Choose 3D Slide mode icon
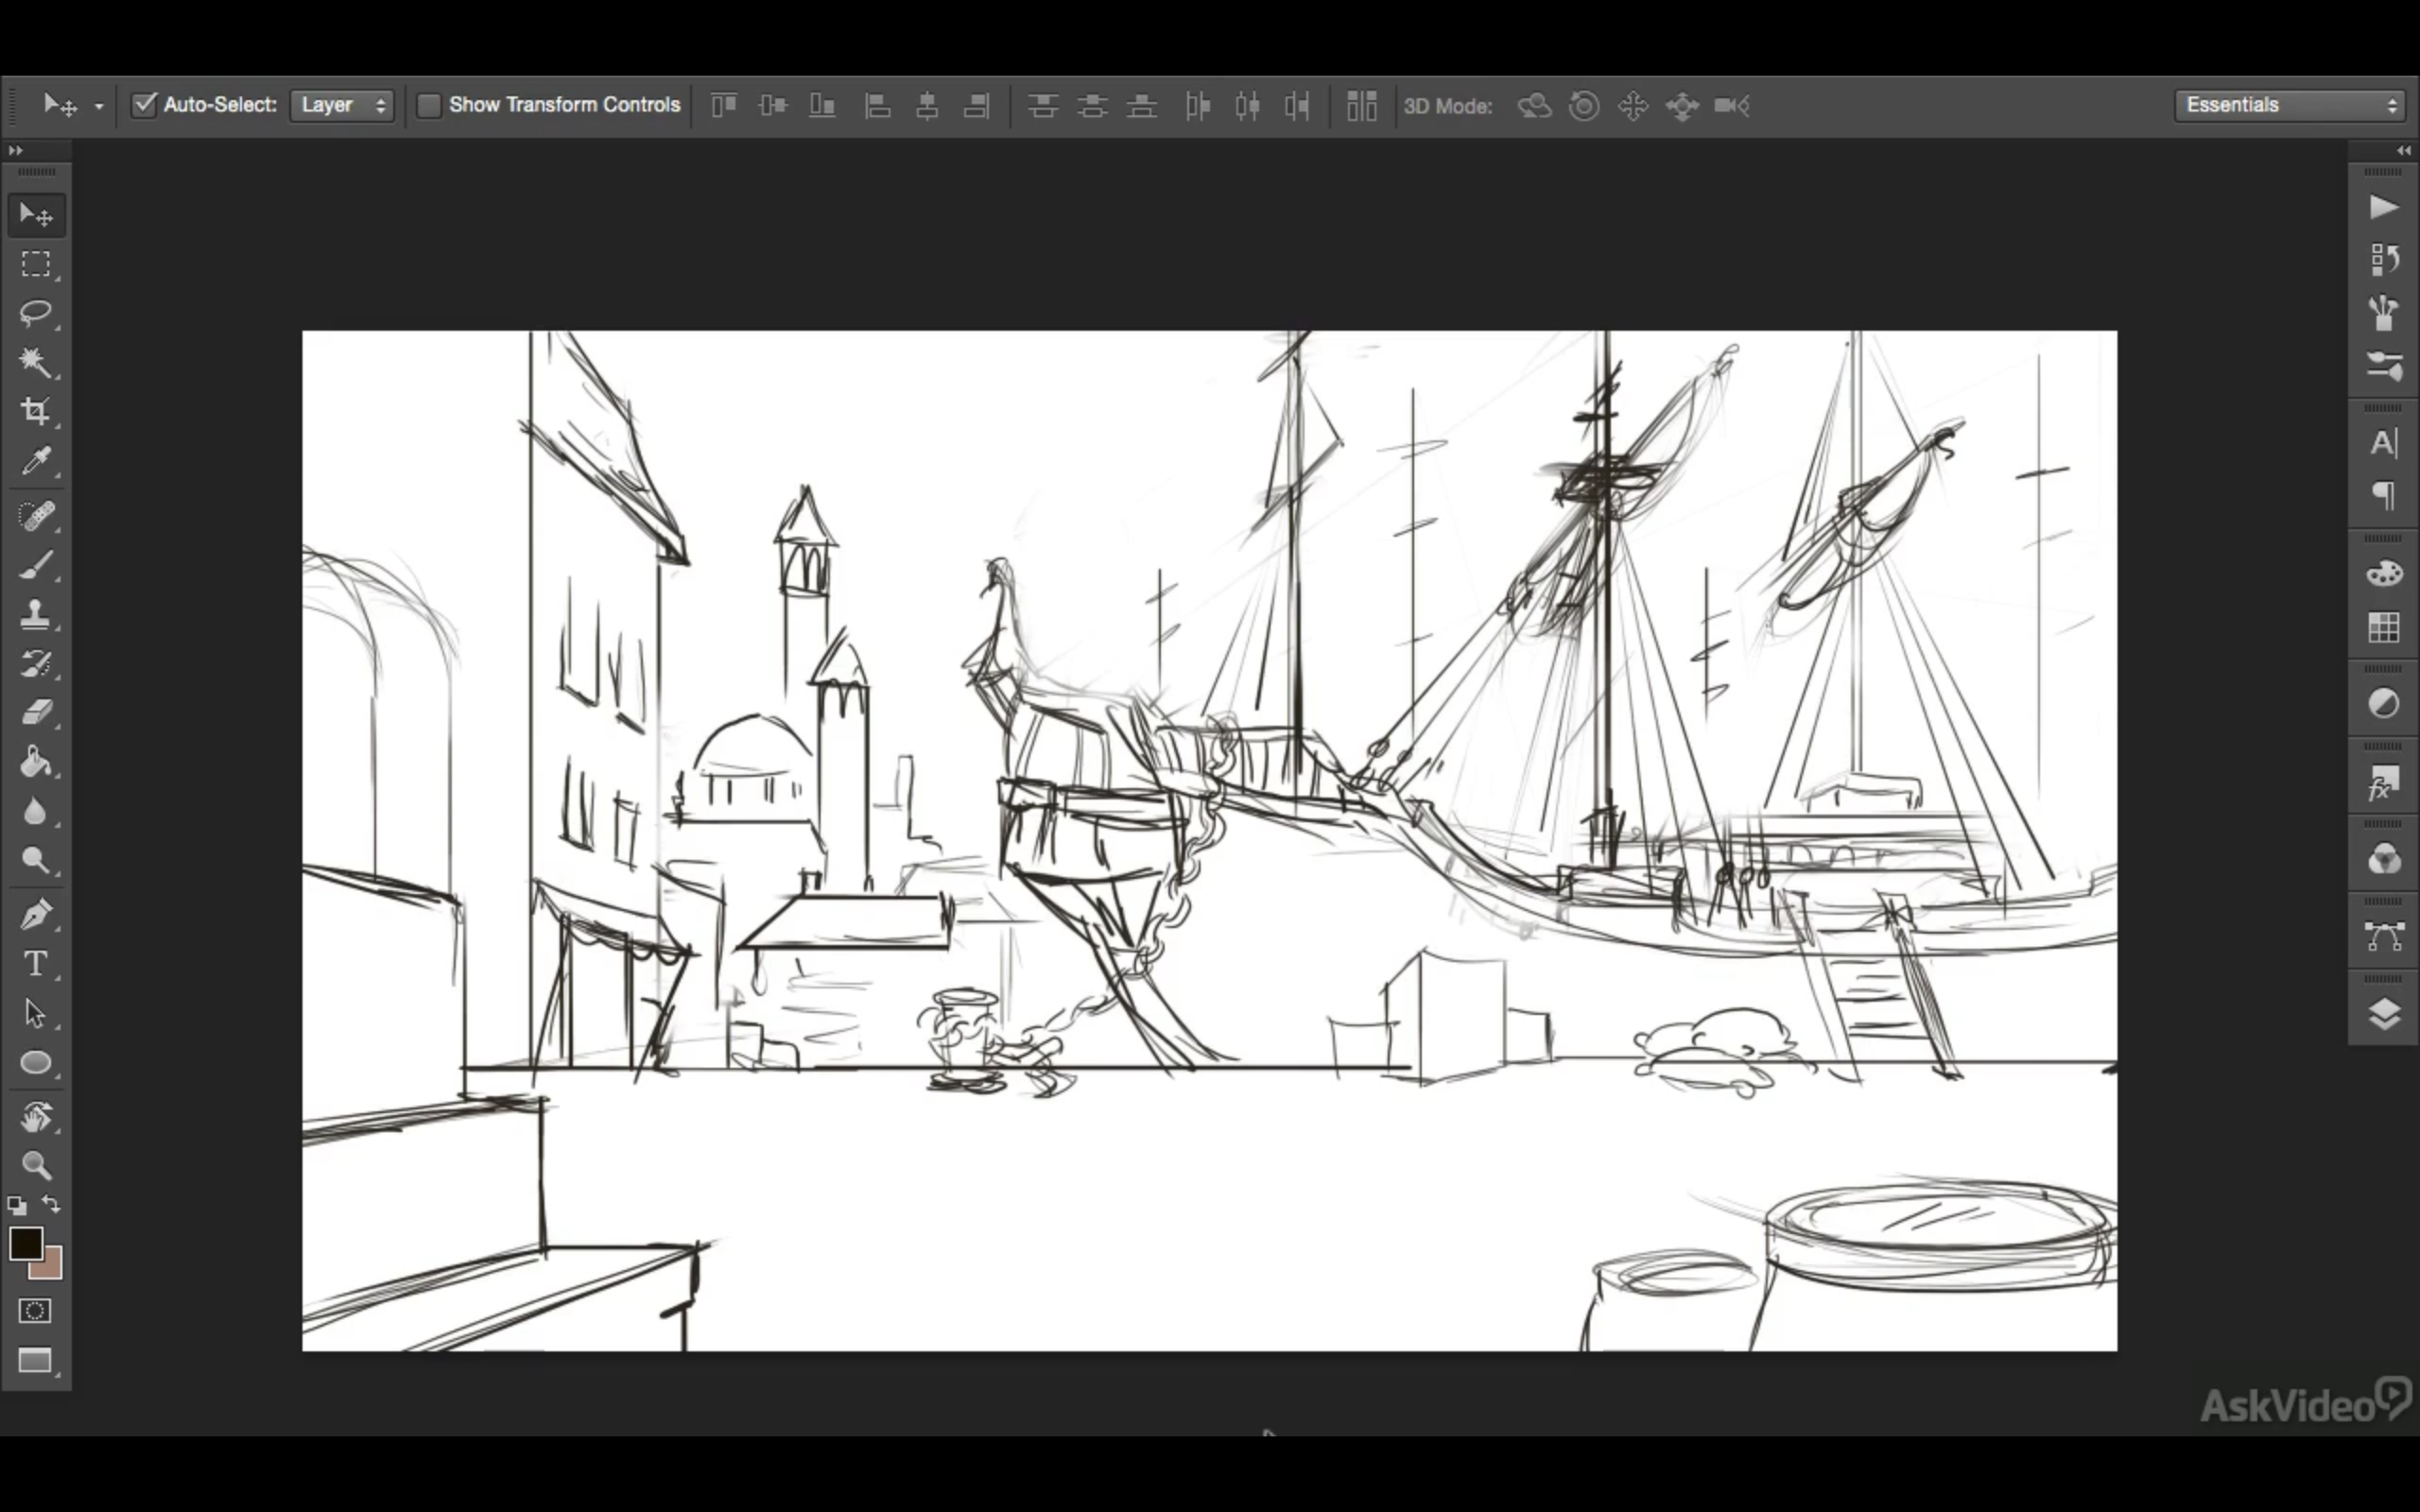This screenshot has width=2420, height=1512. point(1682,105)
